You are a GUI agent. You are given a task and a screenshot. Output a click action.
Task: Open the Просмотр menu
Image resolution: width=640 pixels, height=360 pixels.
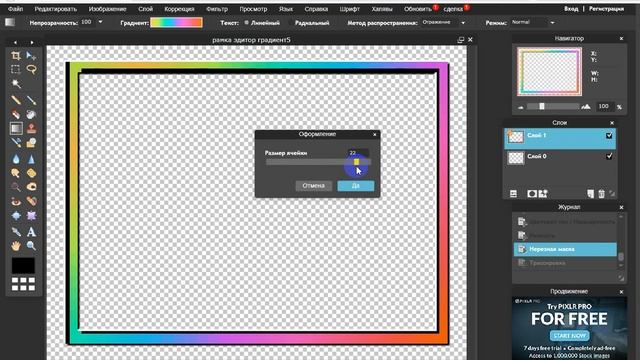(x=253, y=9)
